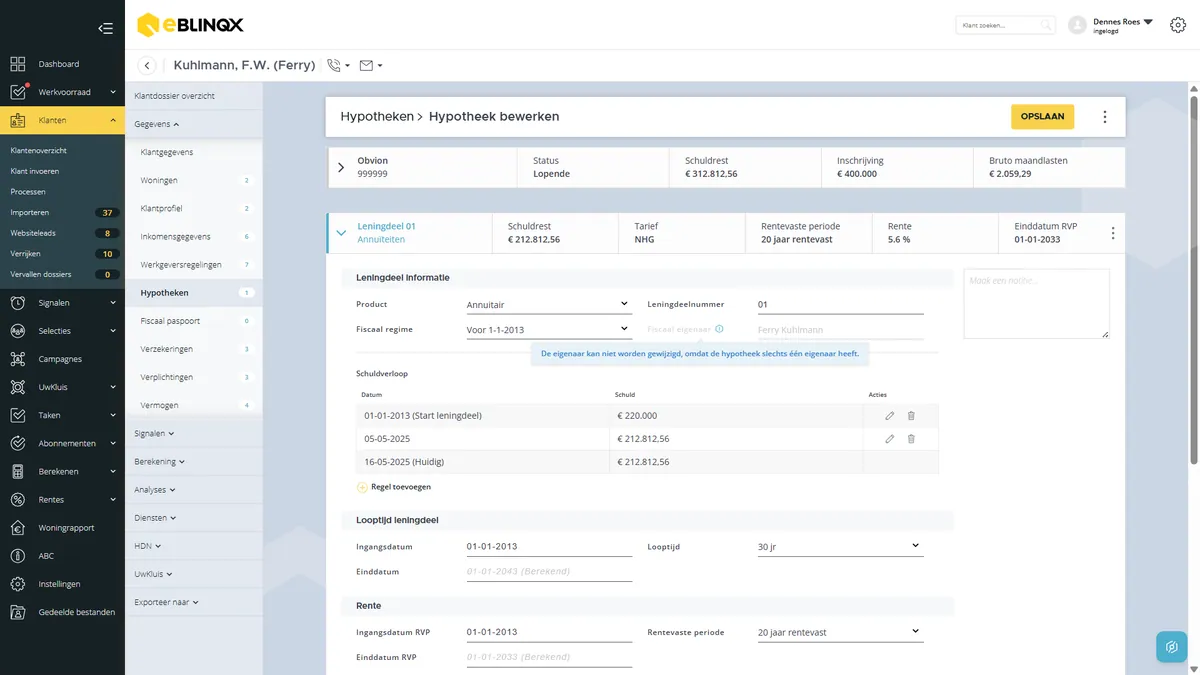Open the Product dropdown showing Annuitair
Screen dimensions: 1200x675
(x=548, y=304)
